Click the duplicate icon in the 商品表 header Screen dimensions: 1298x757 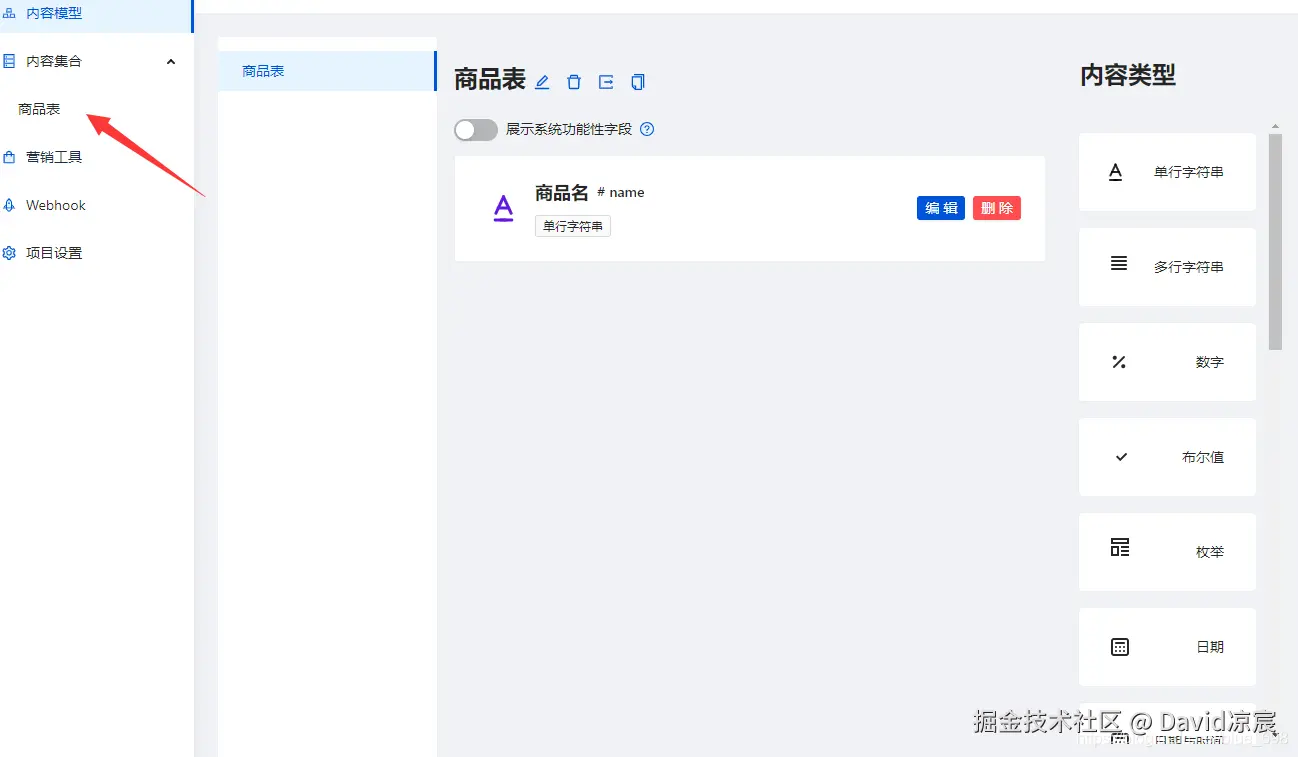tap(637, 81)
